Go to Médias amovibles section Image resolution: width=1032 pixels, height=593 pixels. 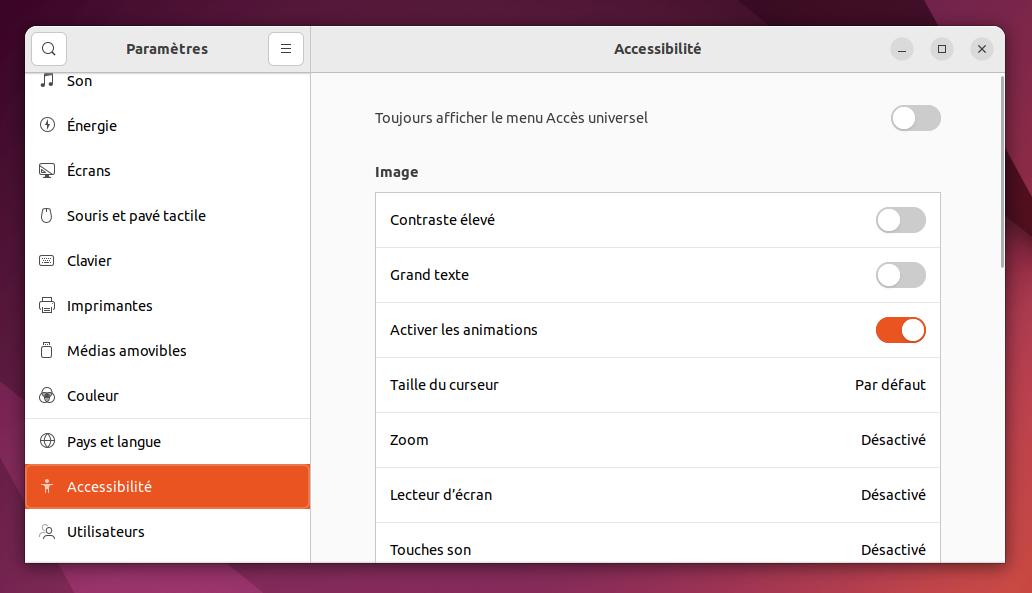tap(167, 351)
